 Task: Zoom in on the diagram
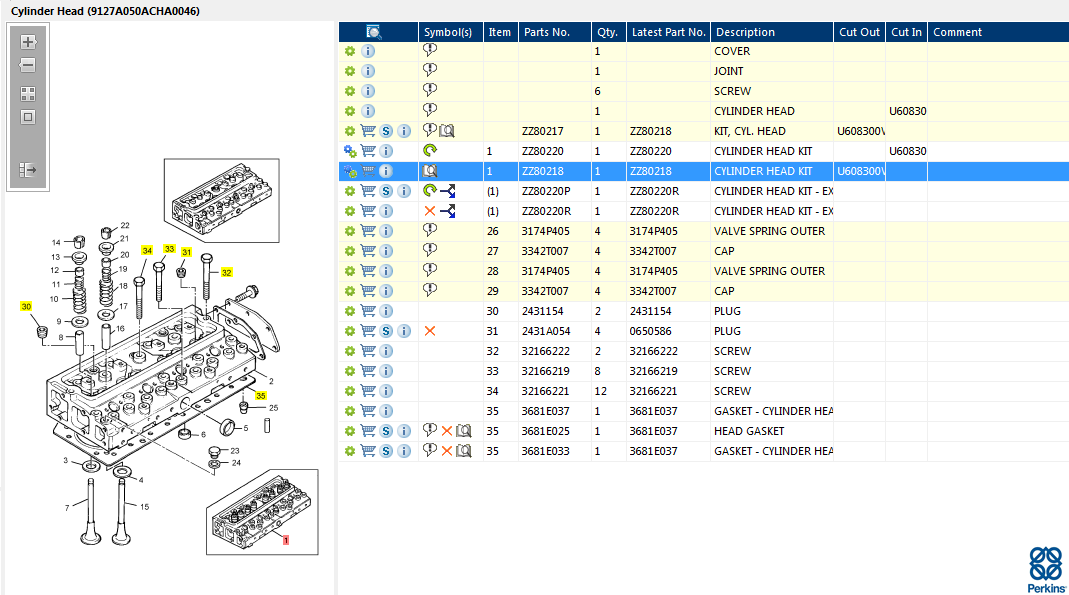(28, 42)
